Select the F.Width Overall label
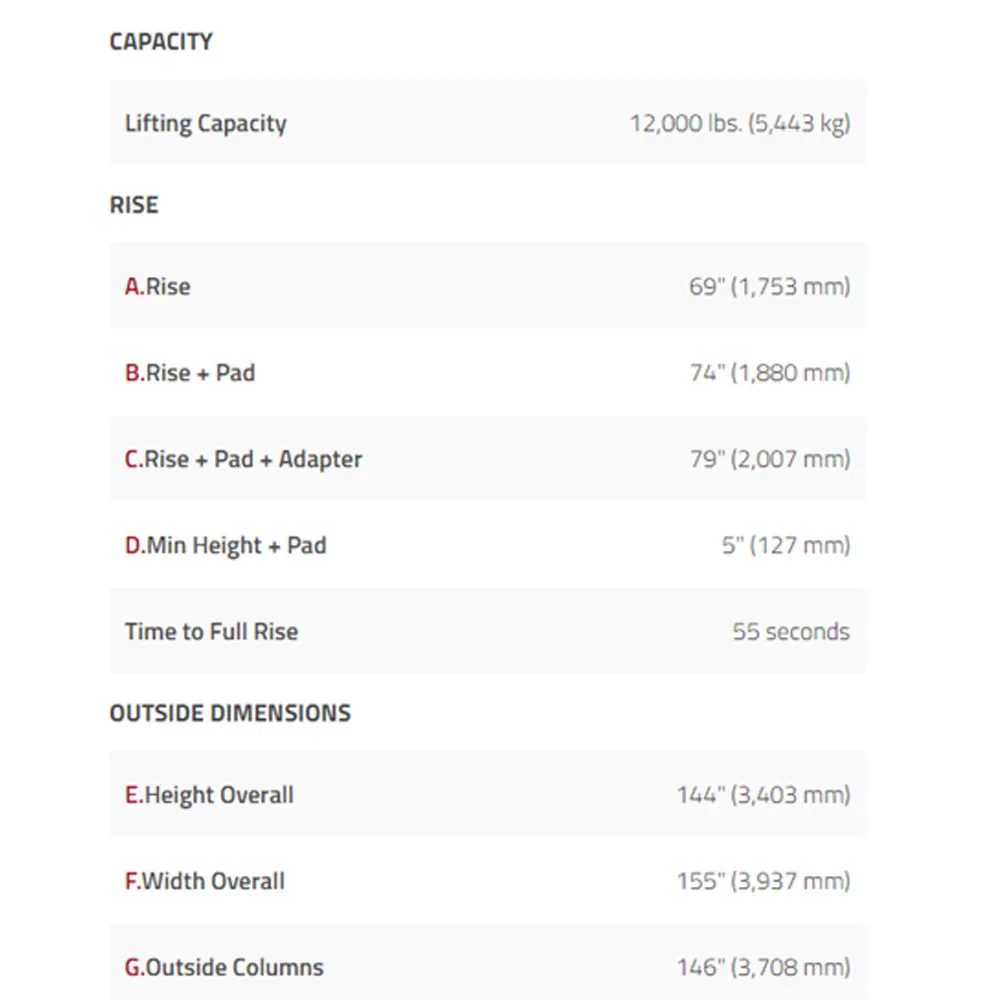This screenshot has height=1000, width=1000. click(205, 881)
